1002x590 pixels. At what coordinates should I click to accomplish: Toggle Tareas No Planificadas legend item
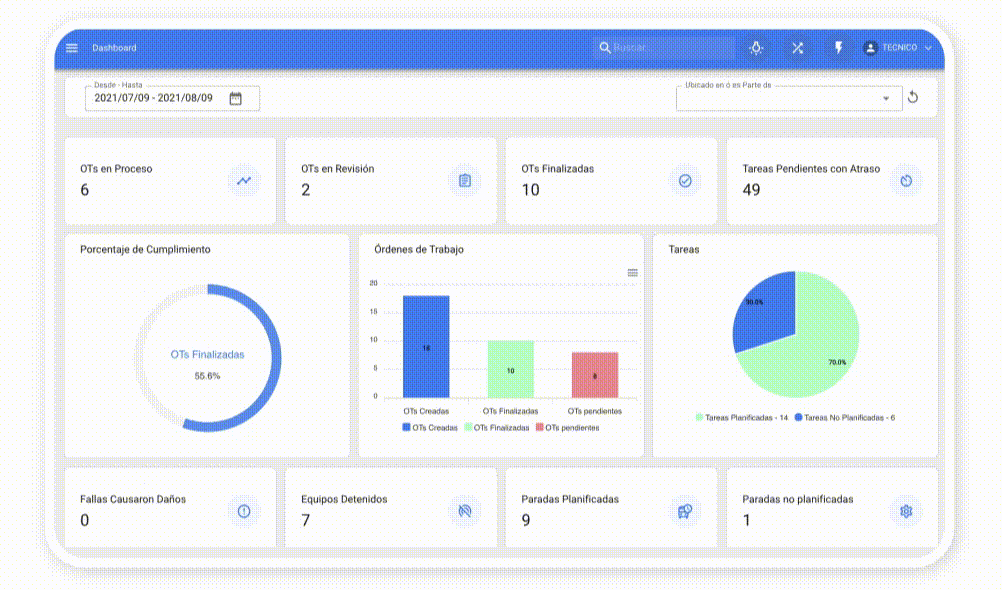(x=844, y=417)
